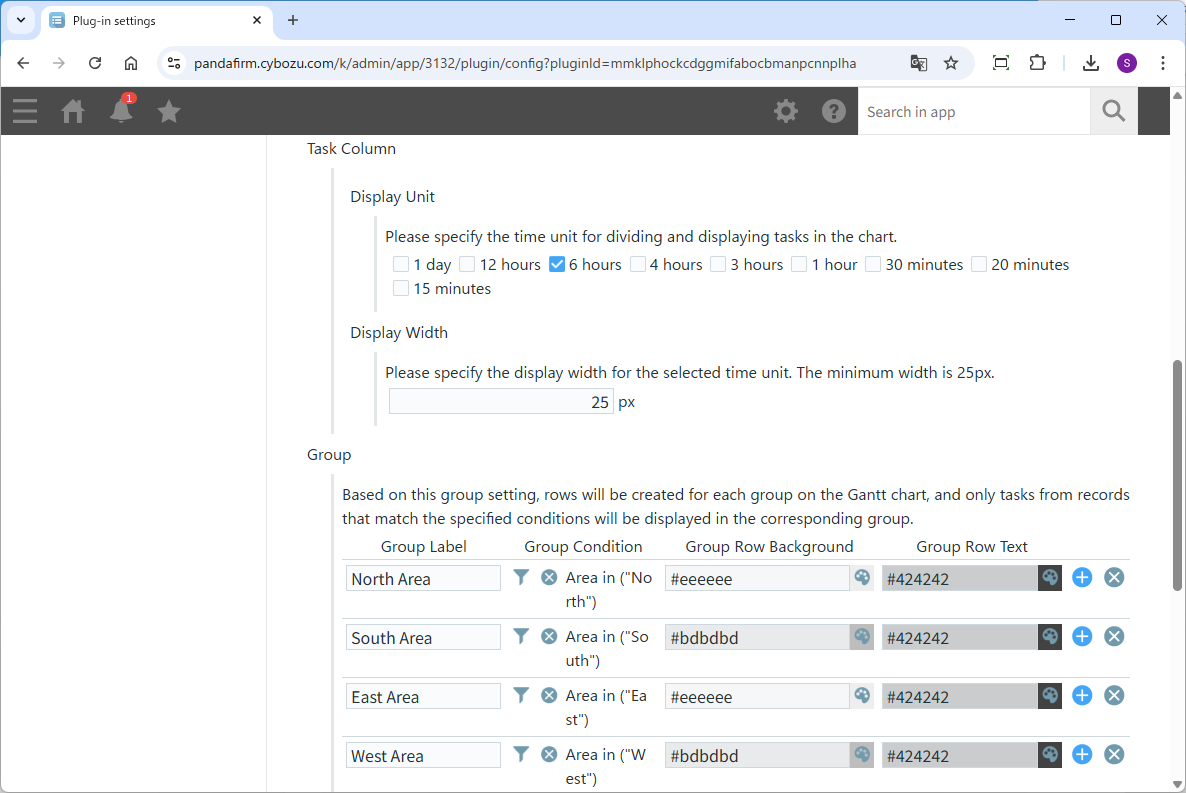Delete the West Area group row
Image resolution: width=1186 pixels, height=793 pixels.
(1114, 754)
